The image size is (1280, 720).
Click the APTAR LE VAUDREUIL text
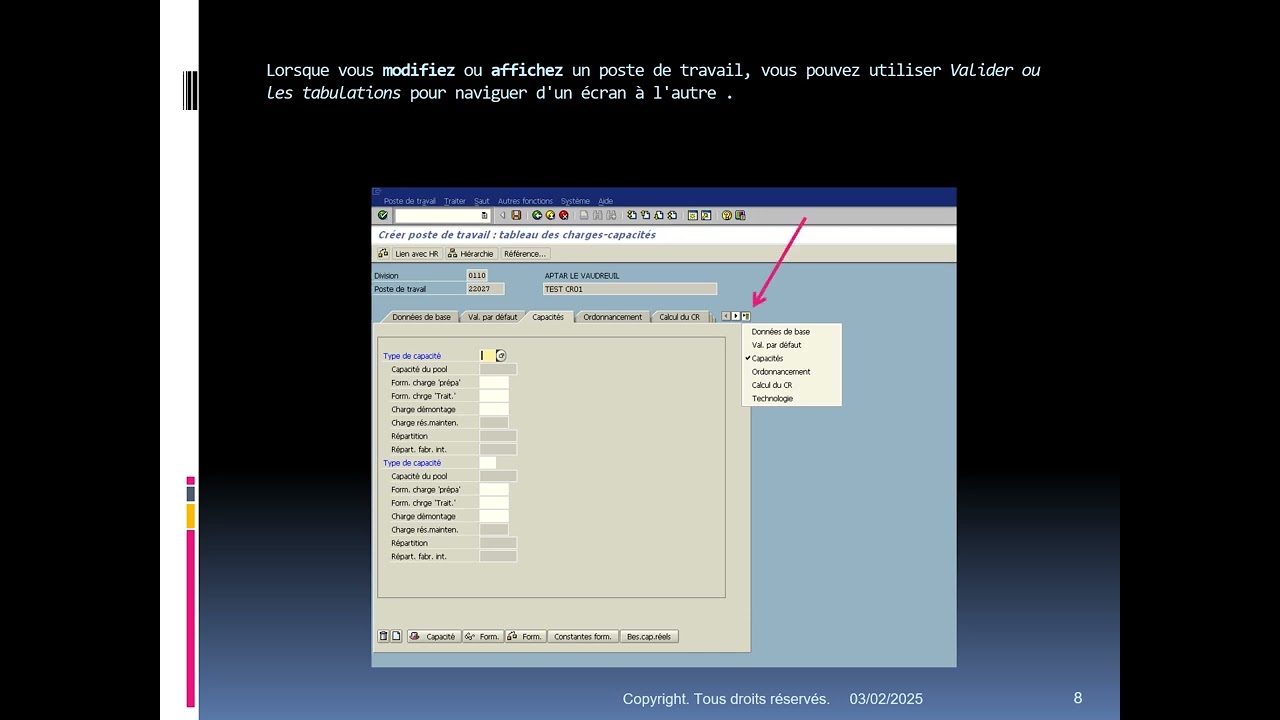(x=582, y=276)
